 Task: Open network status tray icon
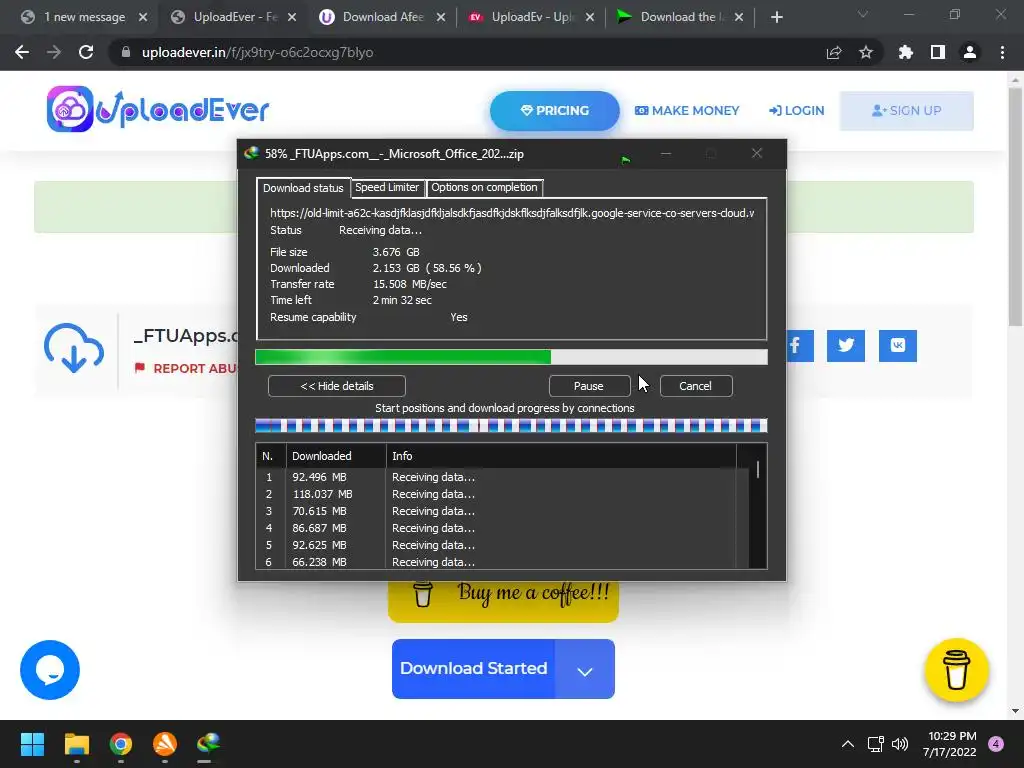875,744
